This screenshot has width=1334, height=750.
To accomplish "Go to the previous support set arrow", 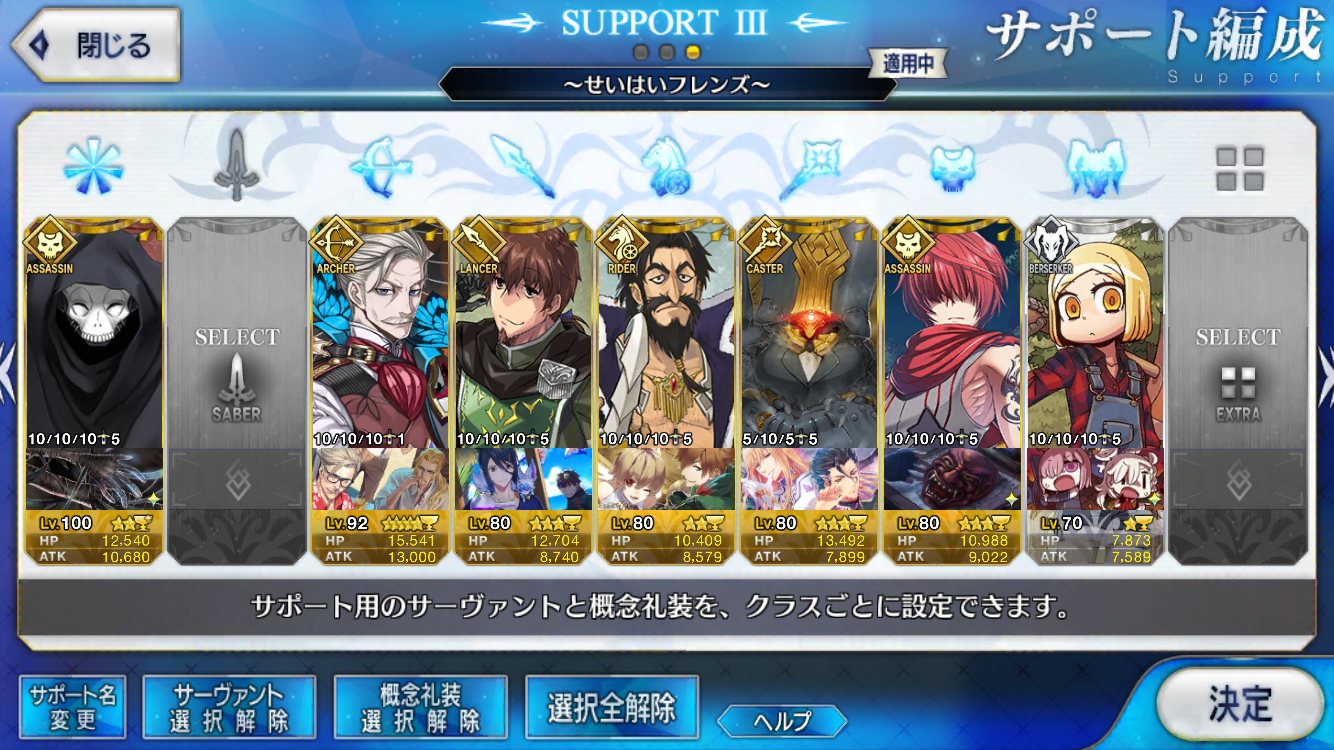I will 6,362.
